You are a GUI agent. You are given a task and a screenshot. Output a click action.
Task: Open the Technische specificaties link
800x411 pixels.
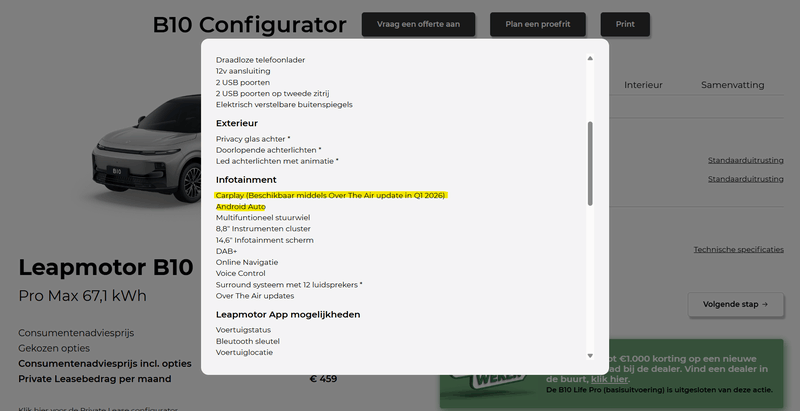(x=738, y=249)
